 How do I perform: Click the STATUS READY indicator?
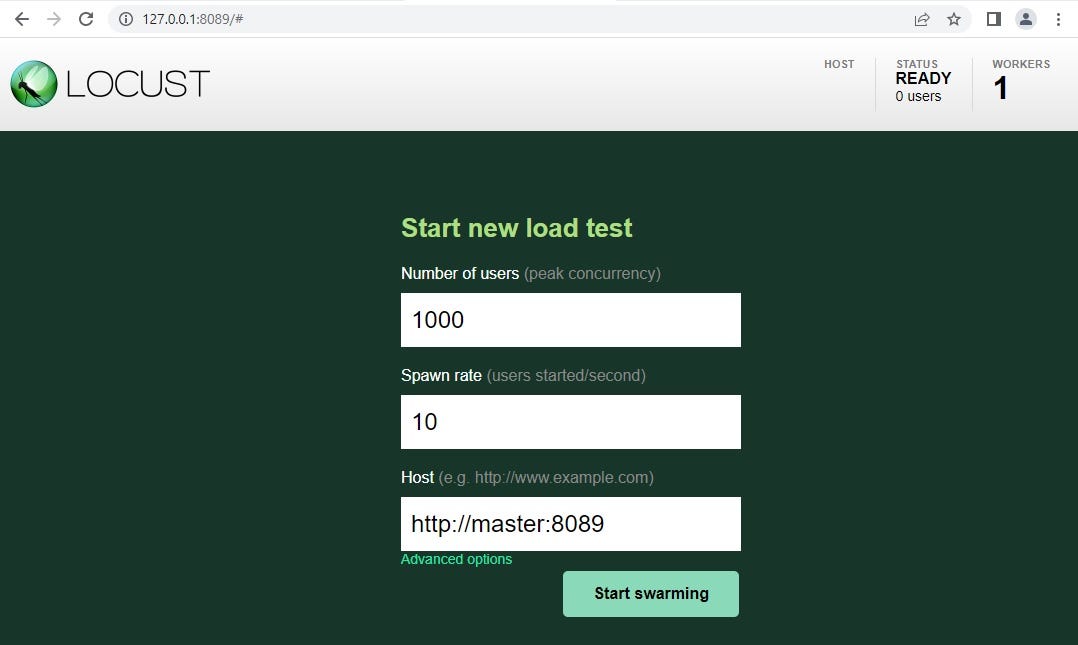[923, 80]
